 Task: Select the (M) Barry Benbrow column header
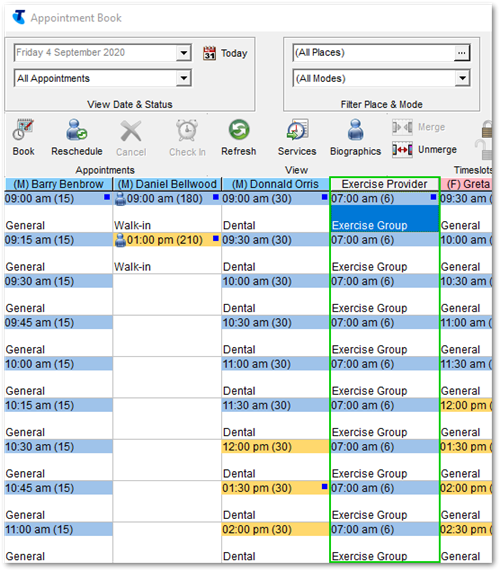tap(58, 184)
